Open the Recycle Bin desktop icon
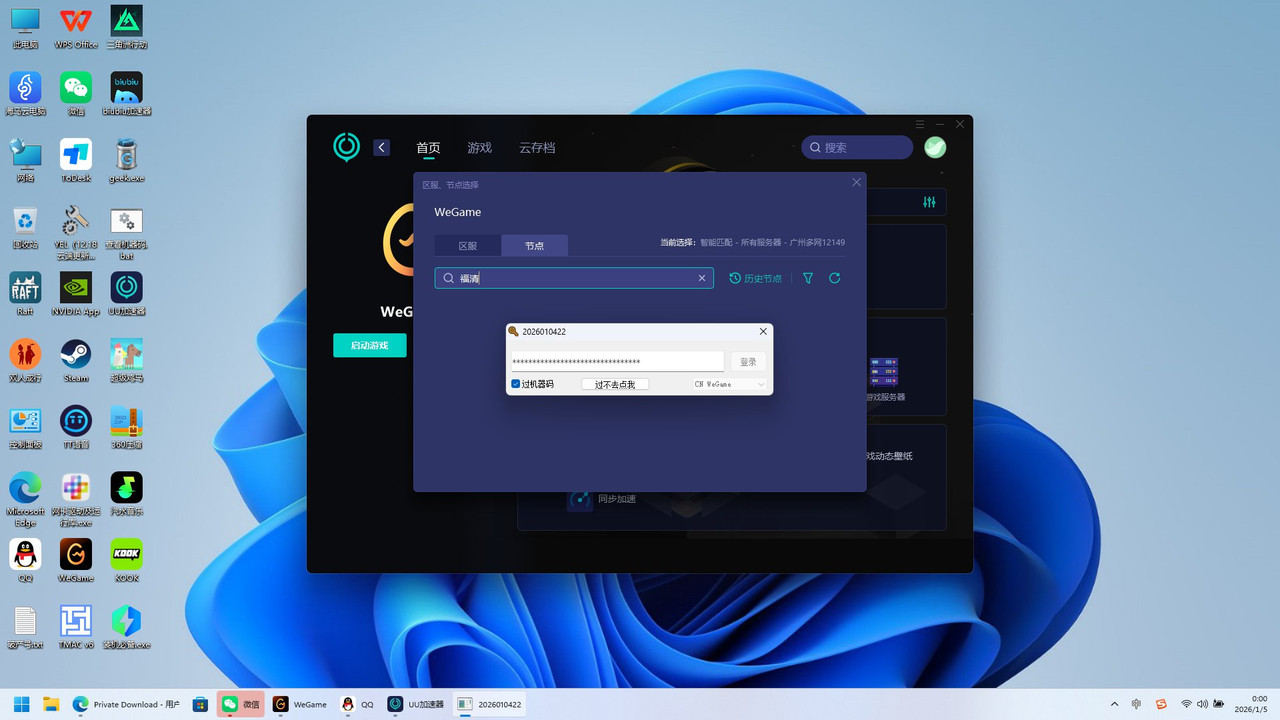The height and width of the screenshot is (720, 1280). coord(25,228)
